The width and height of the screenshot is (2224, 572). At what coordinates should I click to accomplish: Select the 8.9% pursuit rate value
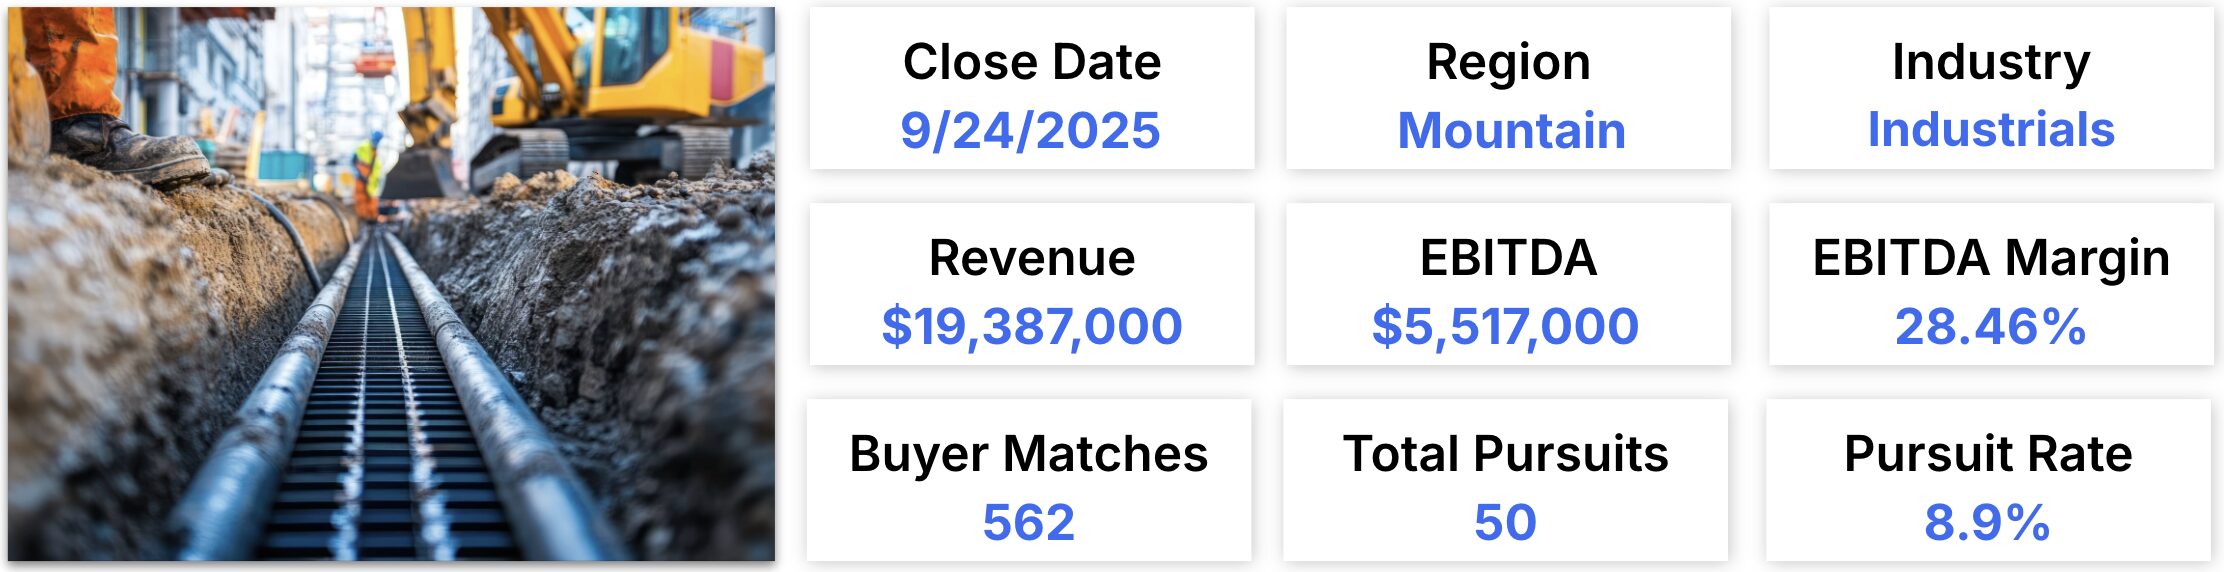tap(1987, 522)
